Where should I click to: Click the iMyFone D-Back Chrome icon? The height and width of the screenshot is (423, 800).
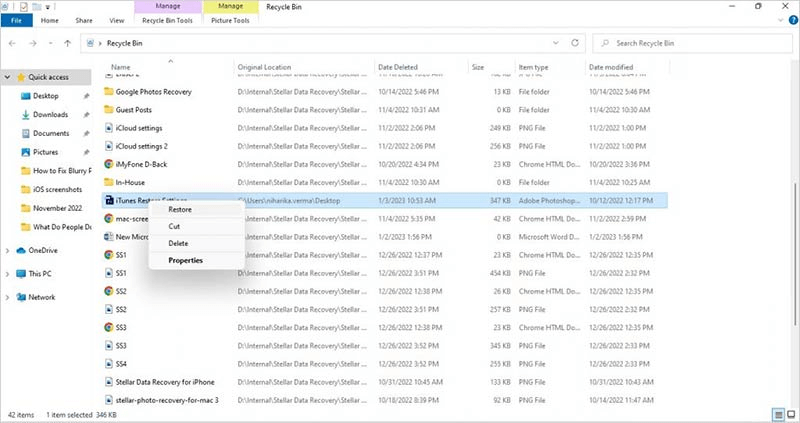pyautogui.click(x=109, y=164)
